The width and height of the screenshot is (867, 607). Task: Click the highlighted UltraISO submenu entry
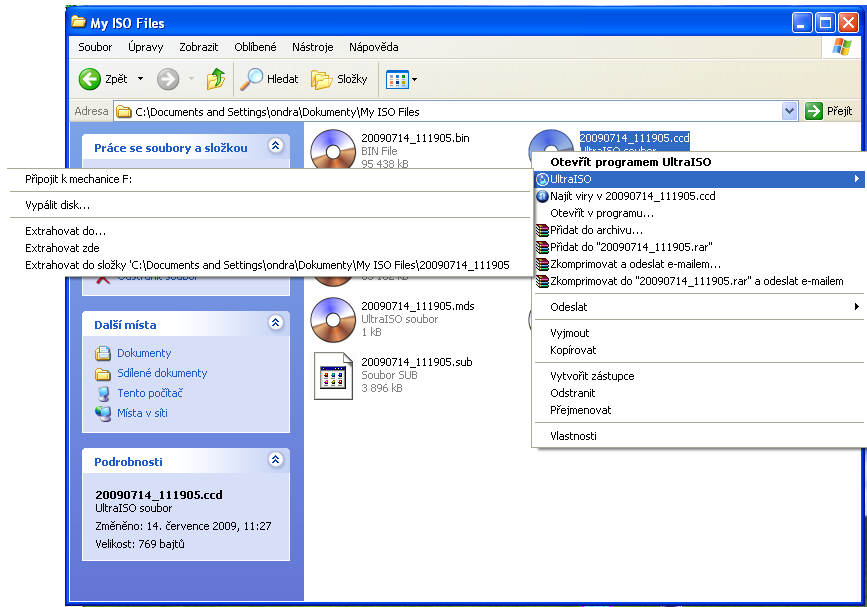[699, 179]
